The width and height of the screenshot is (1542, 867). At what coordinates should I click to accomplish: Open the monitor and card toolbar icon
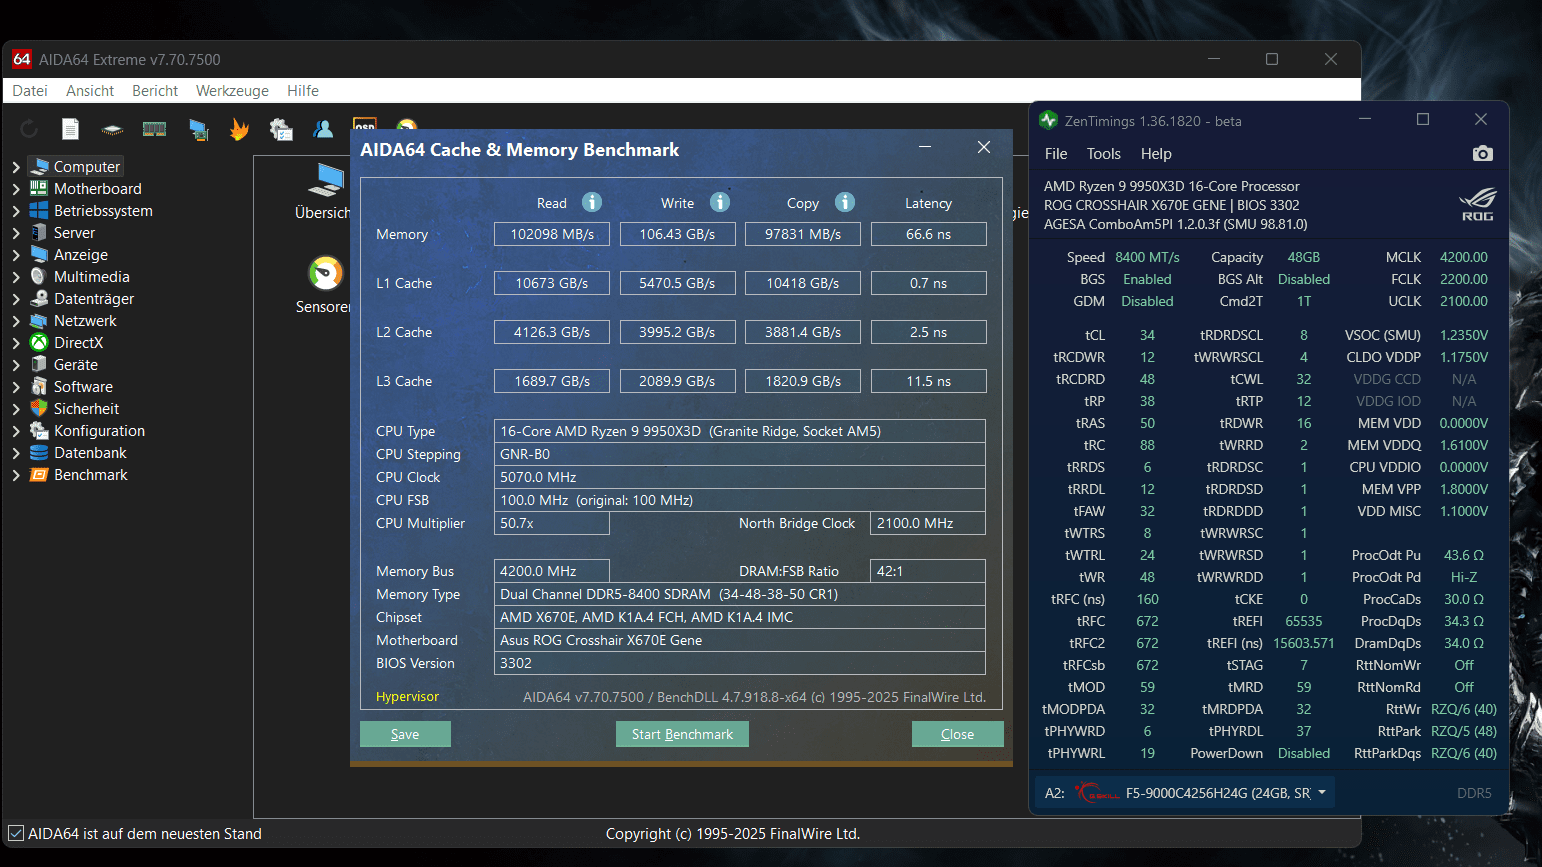198,129
